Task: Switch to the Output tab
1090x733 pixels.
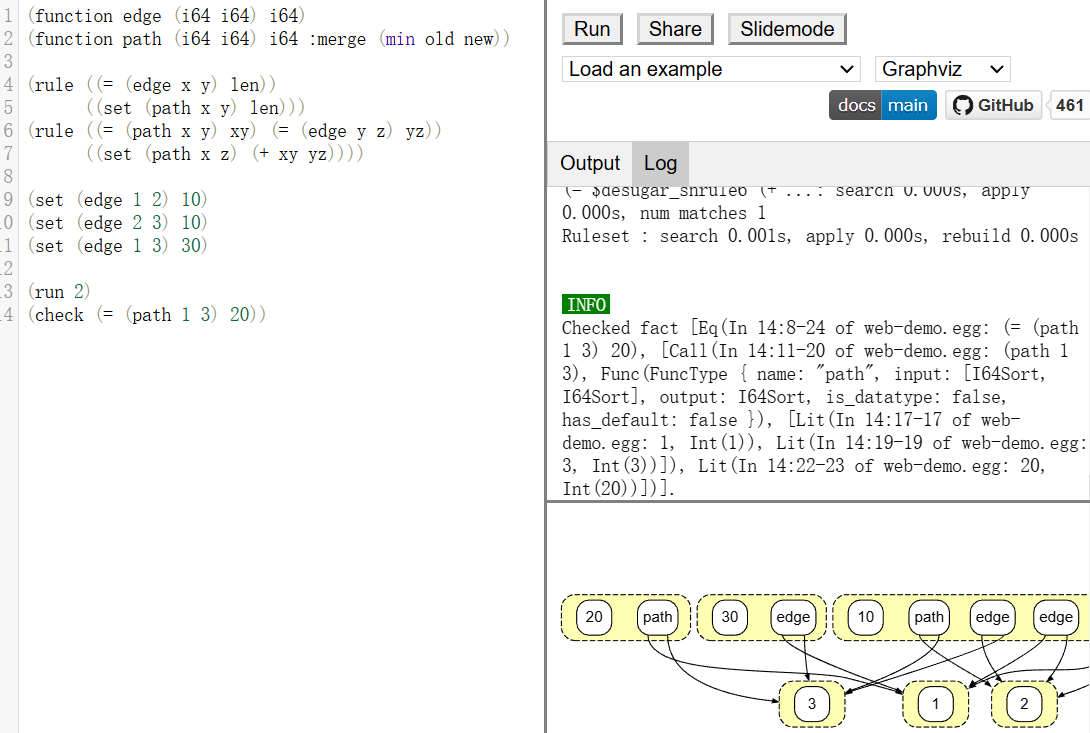Action: (590, 163)
